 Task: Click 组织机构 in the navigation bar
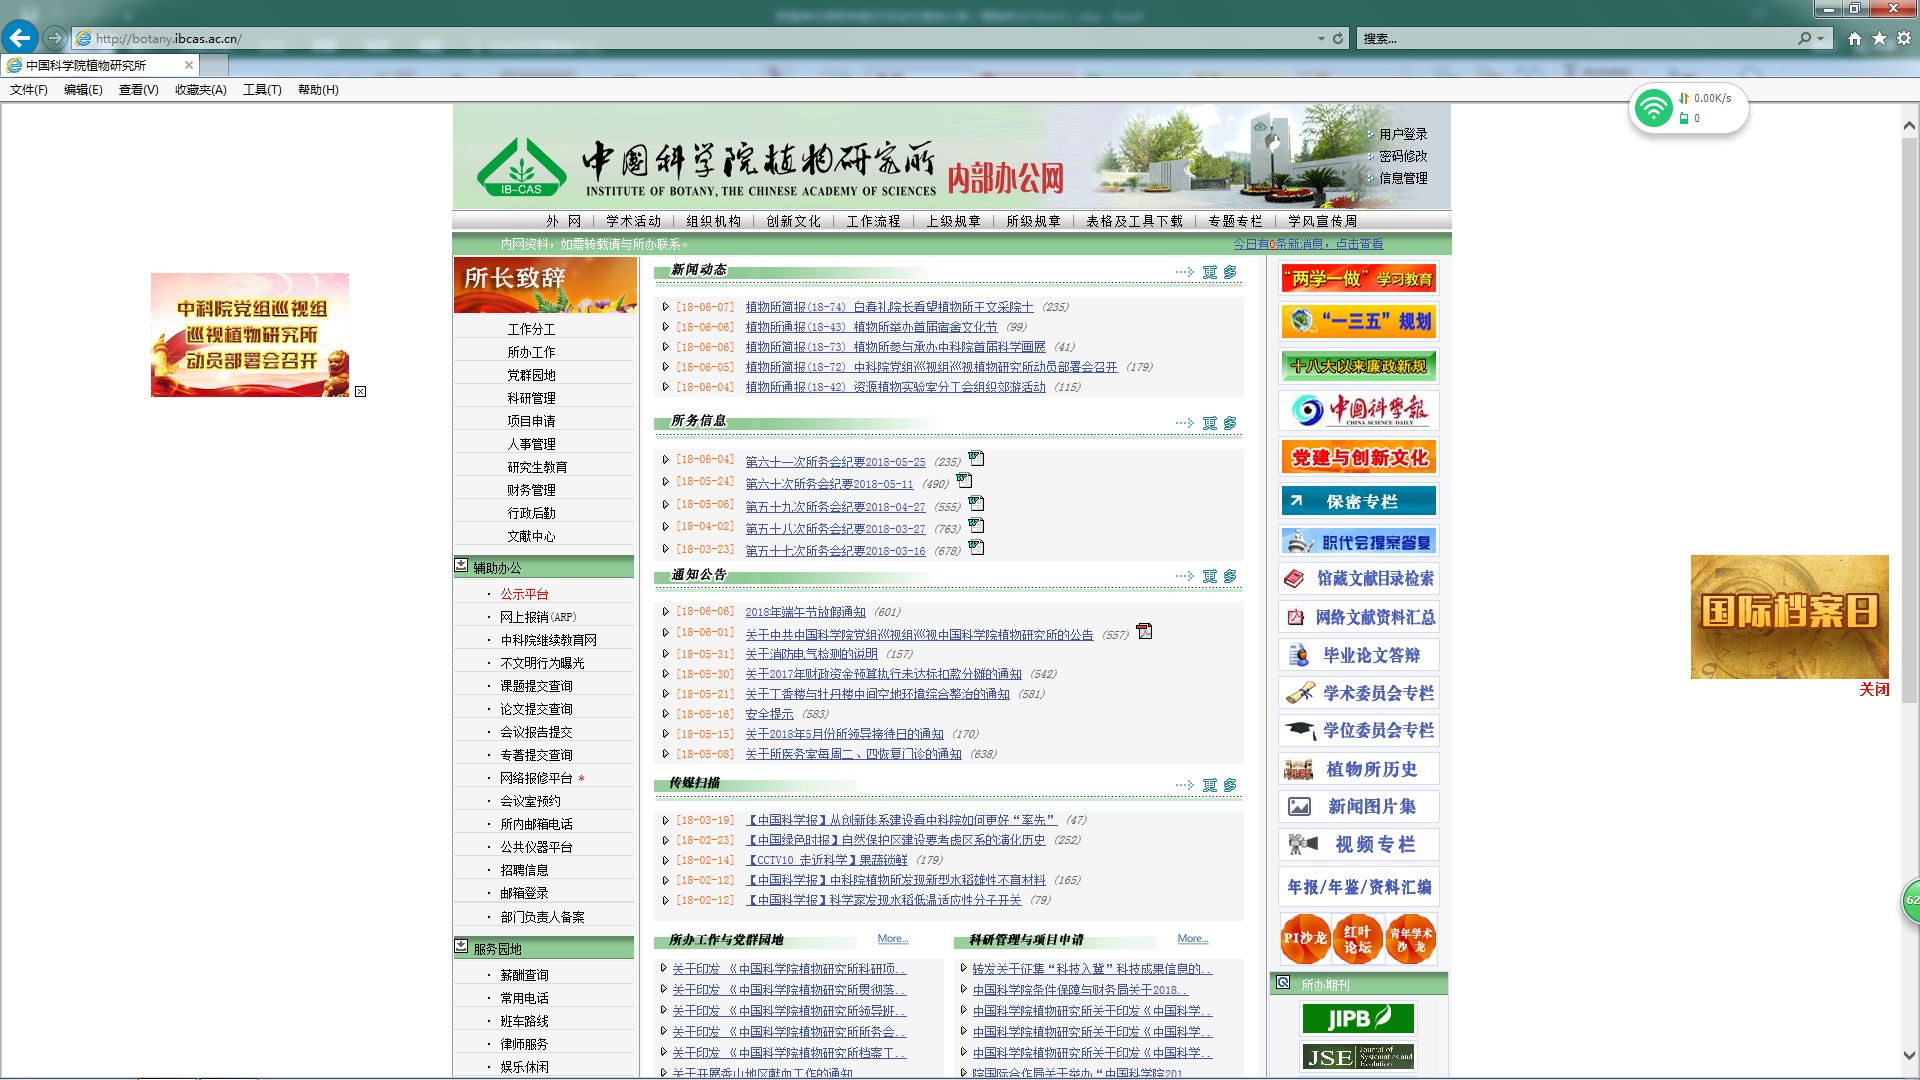pos(713,221)
